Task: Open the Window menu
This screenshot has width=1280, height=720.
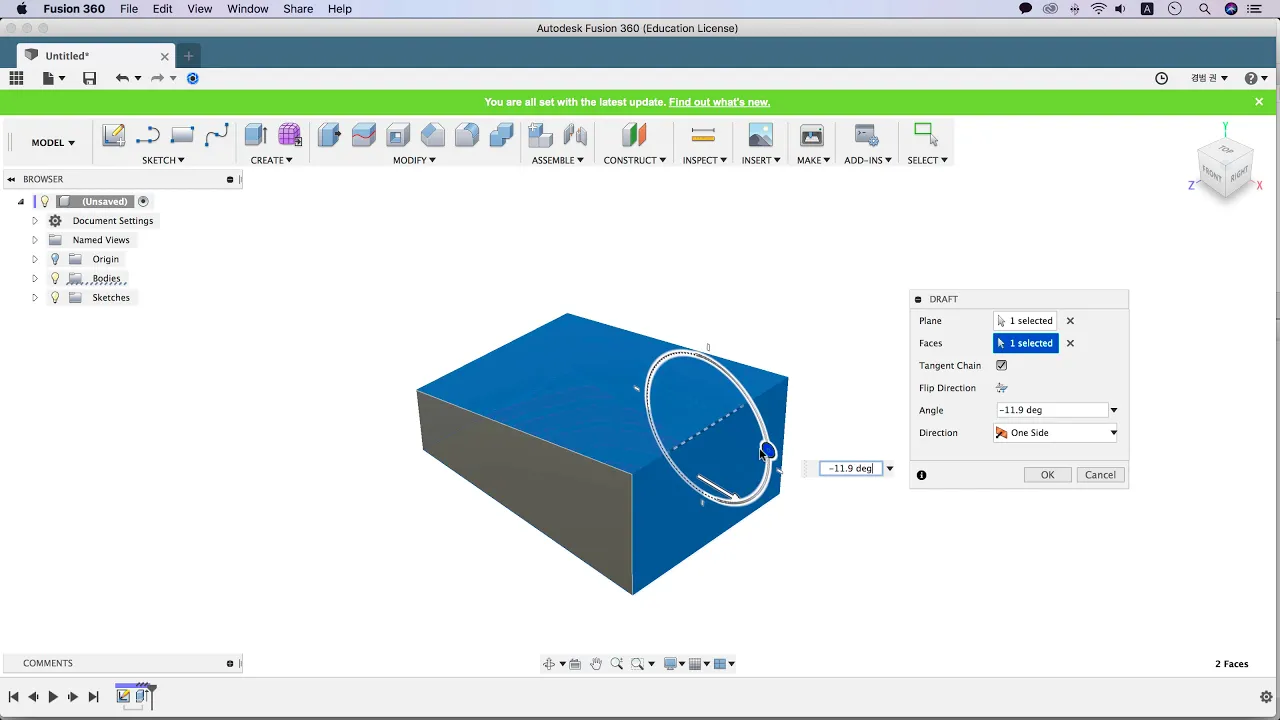Action: click(248, 9)
